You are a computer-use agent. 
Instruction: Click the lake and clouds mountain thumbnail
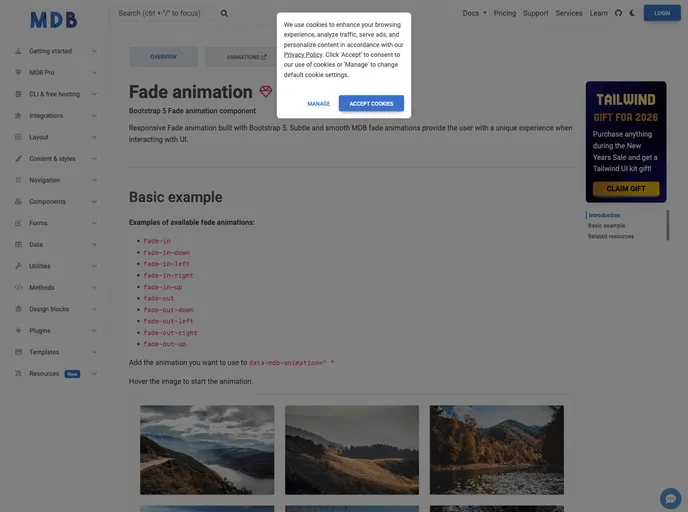click(207, 450)
